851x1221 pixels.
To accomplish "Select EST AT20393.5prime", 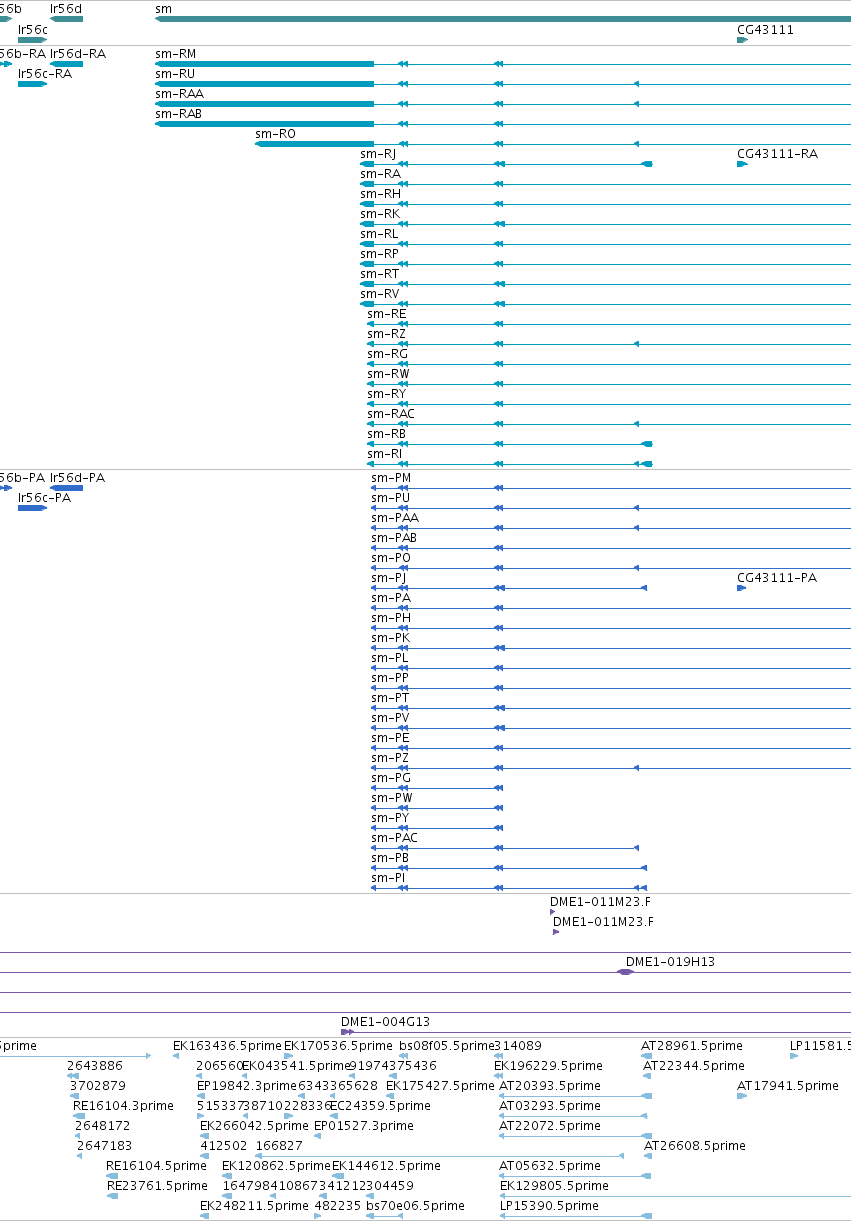I will [x=550, y=1085].
